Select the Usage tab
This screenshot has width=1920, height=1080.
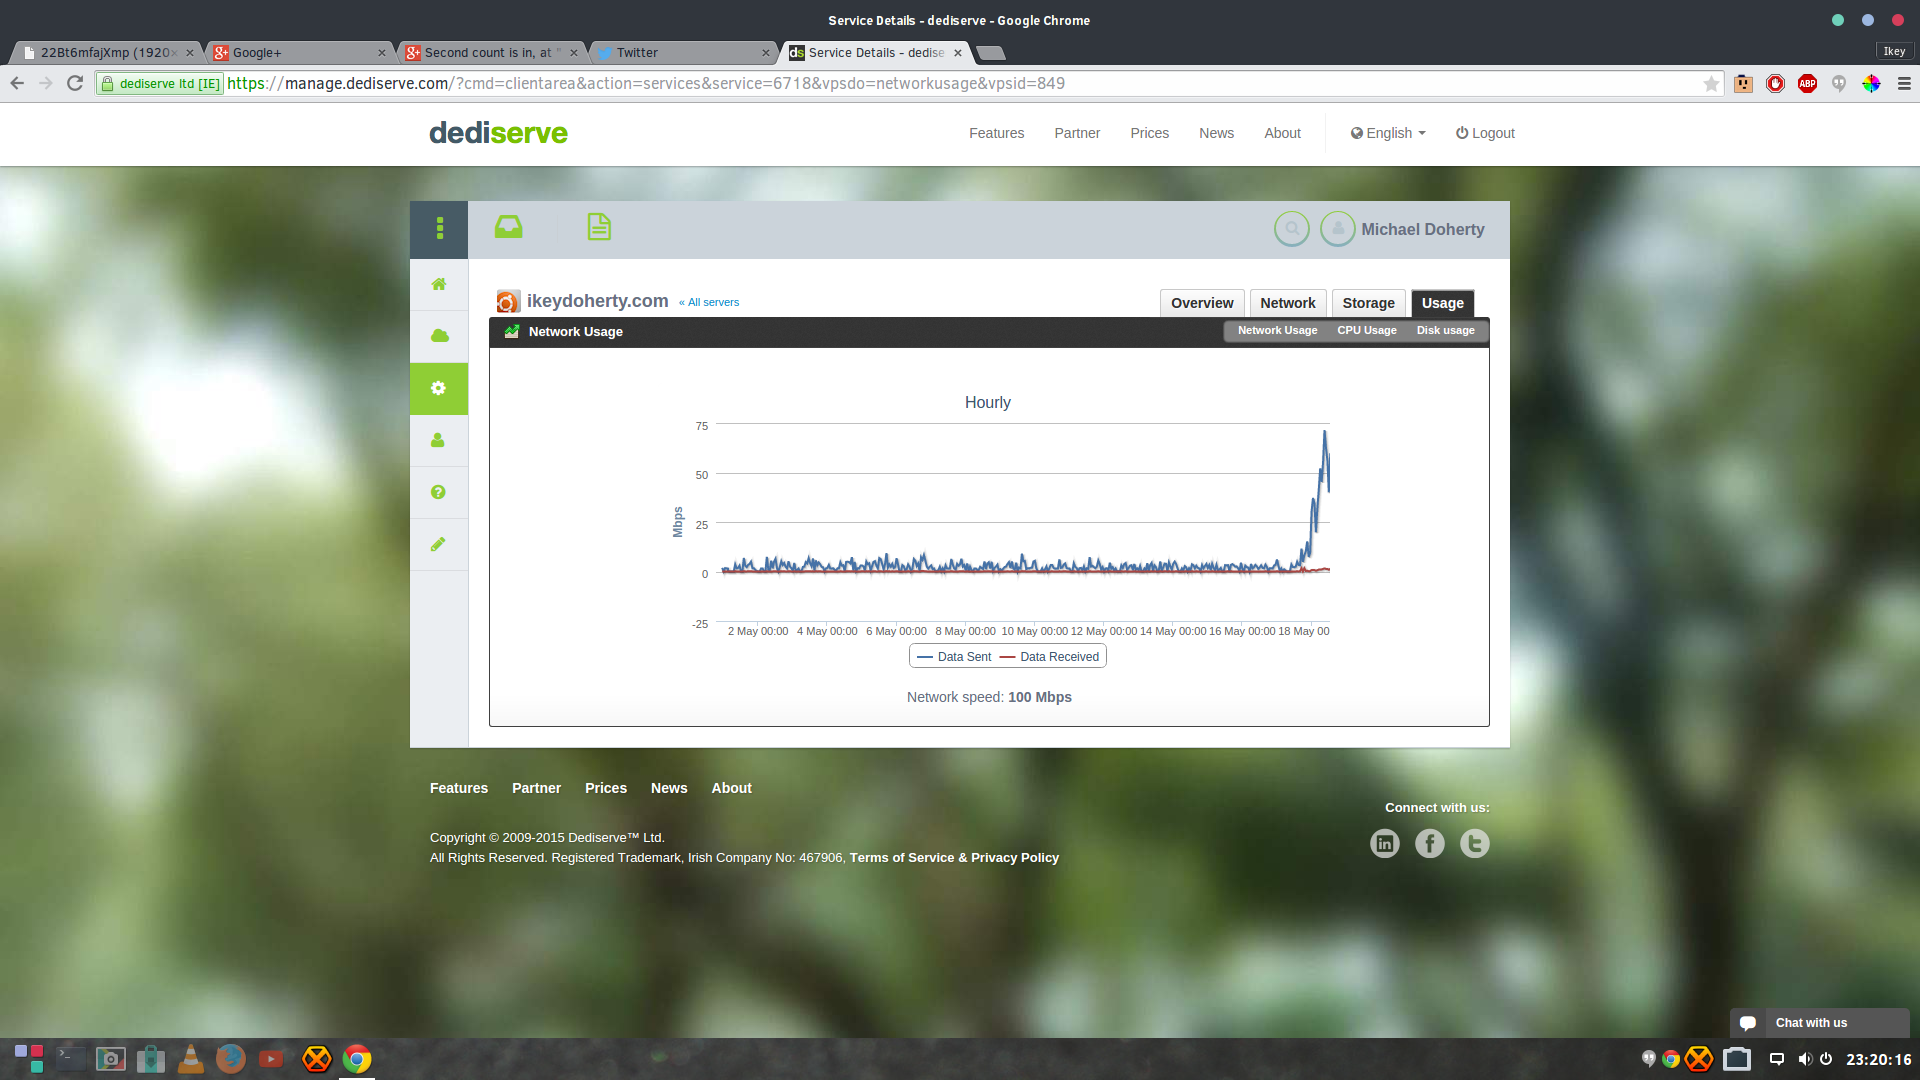pos(1442,303)
